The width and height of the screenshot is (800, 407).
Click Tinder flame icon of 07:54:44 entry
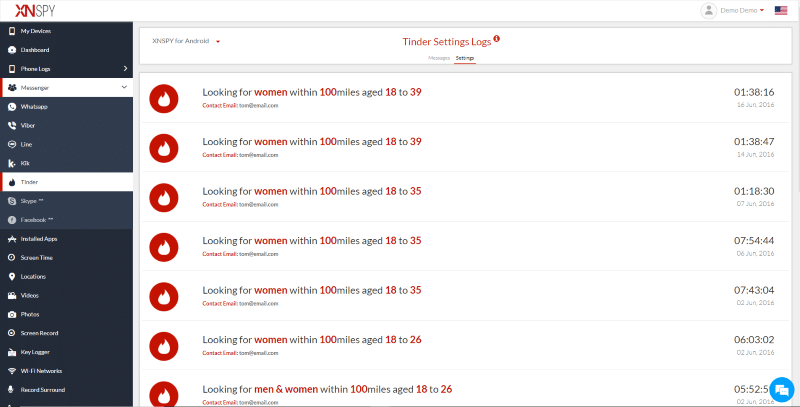tap(164, 247)
